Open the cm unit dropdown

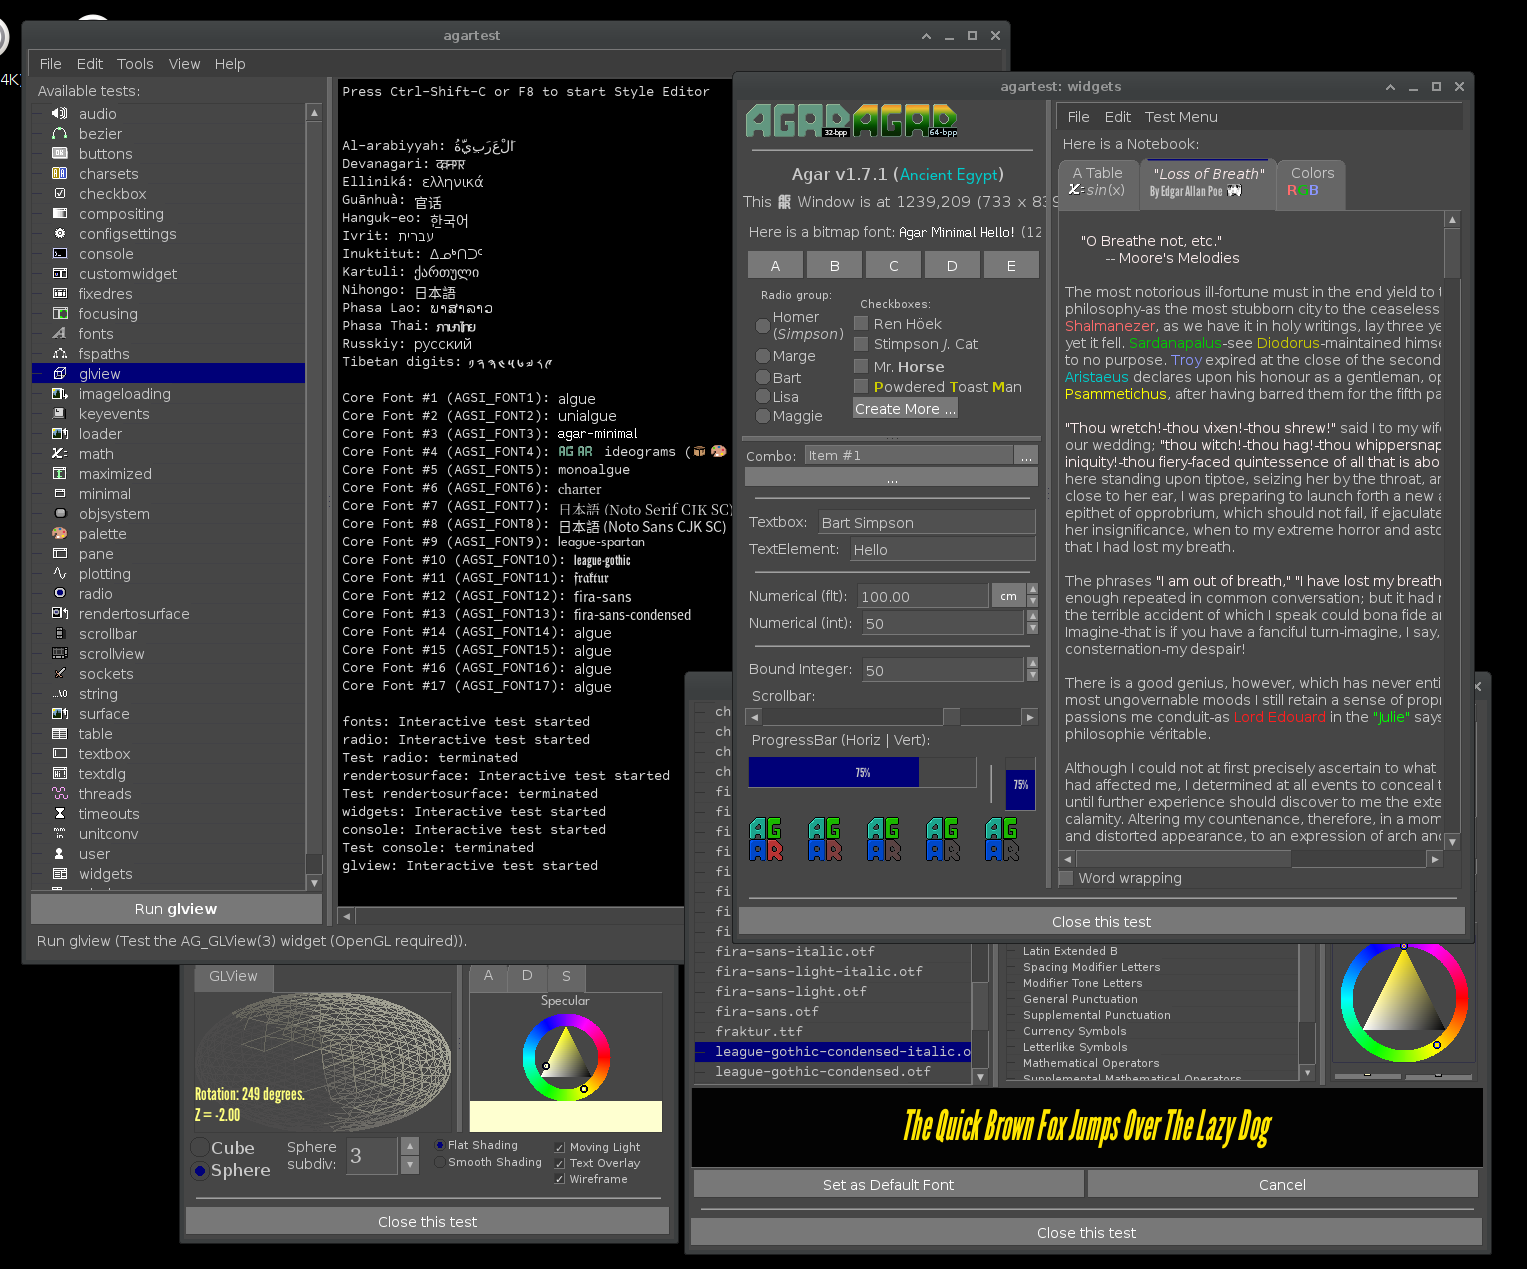[1008, 596]
